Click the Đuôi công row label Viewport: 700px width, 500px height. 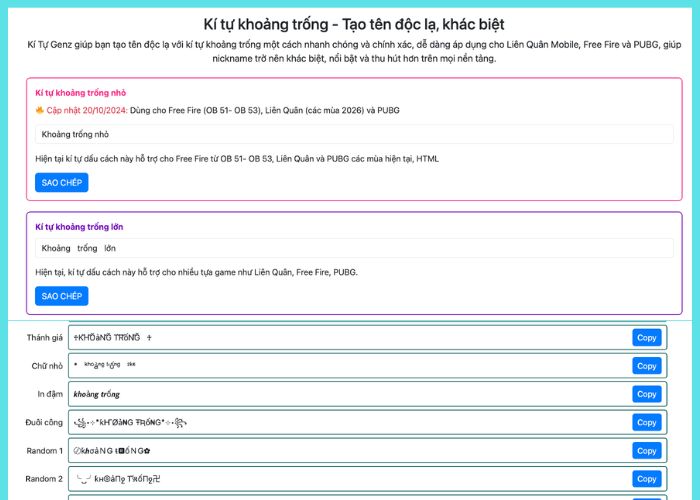coord(44,422)
